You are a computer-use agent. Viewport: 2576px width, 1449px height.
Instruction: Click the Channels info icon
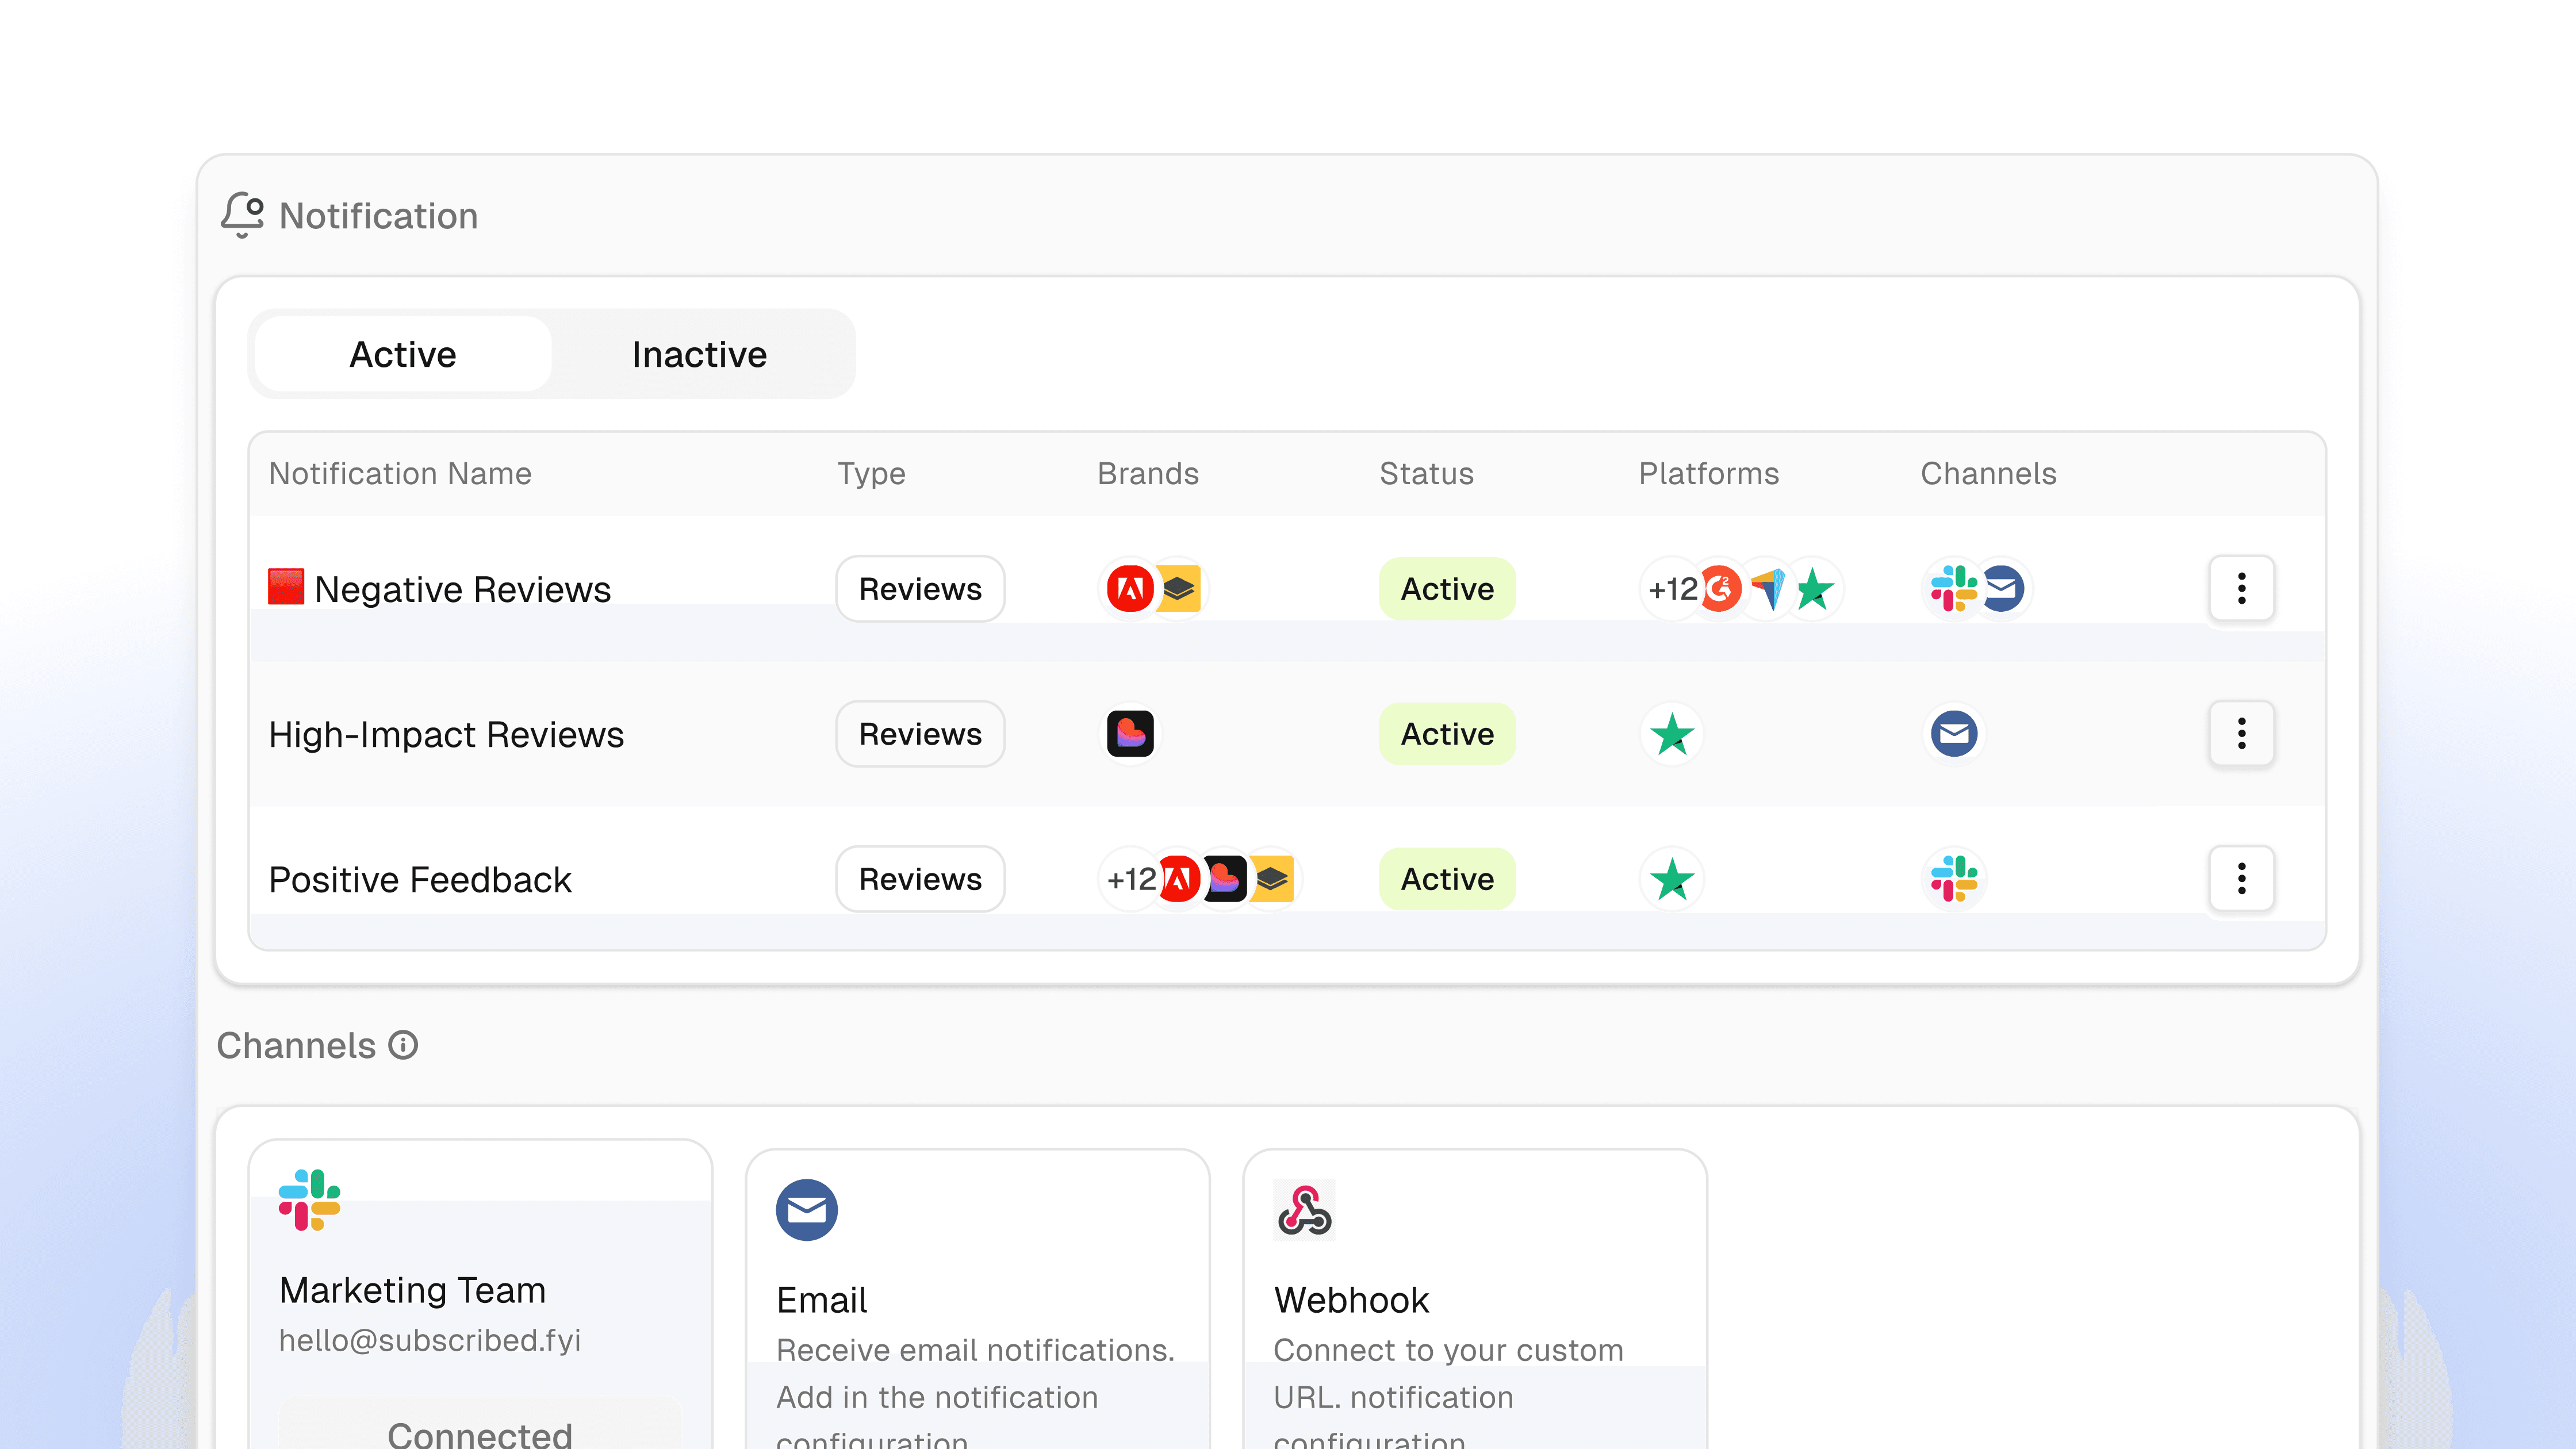point(403,1045)
